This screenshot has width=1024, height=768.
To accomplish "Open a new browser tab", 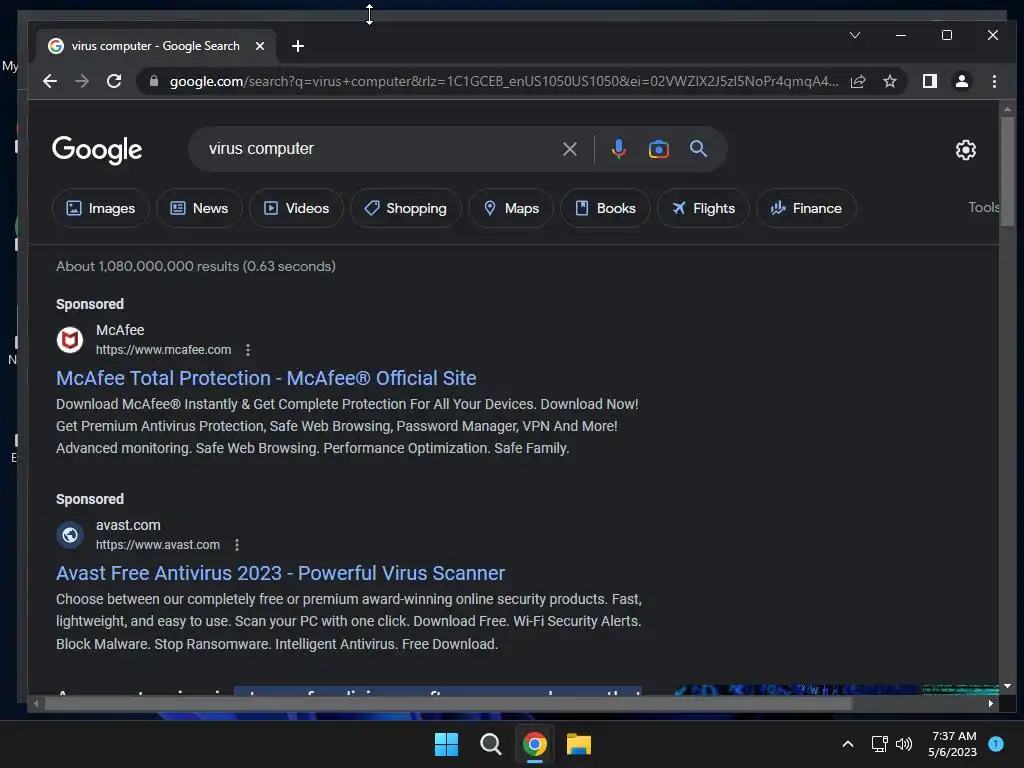I will coord(298,46).
